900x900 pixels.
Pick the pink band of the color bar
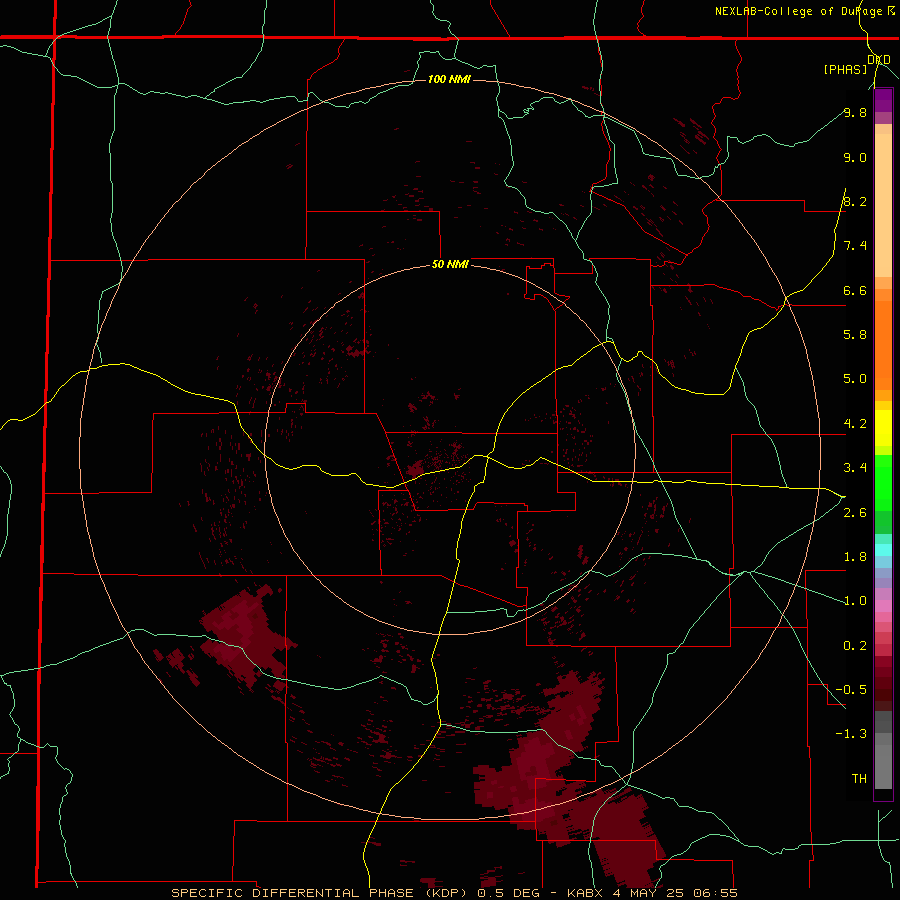tap(883, 606)
